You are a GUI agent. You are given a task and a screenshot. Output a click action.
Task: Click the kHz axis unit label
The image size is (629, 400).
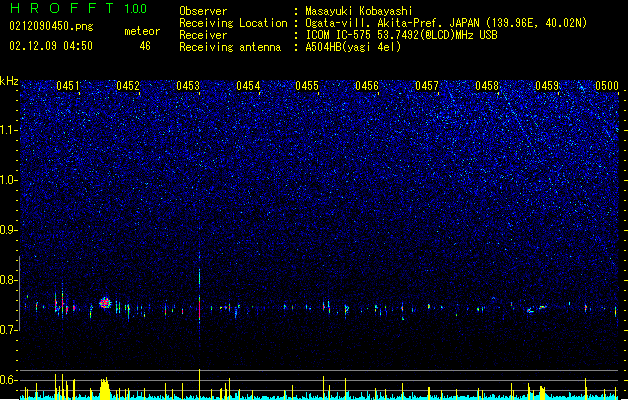tap(9, 81)
